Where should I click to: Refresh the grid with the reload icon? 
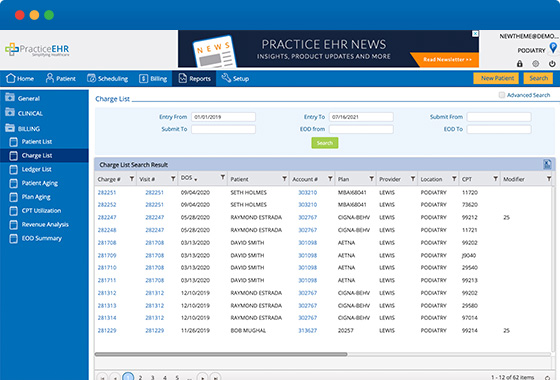click(548, 378)
